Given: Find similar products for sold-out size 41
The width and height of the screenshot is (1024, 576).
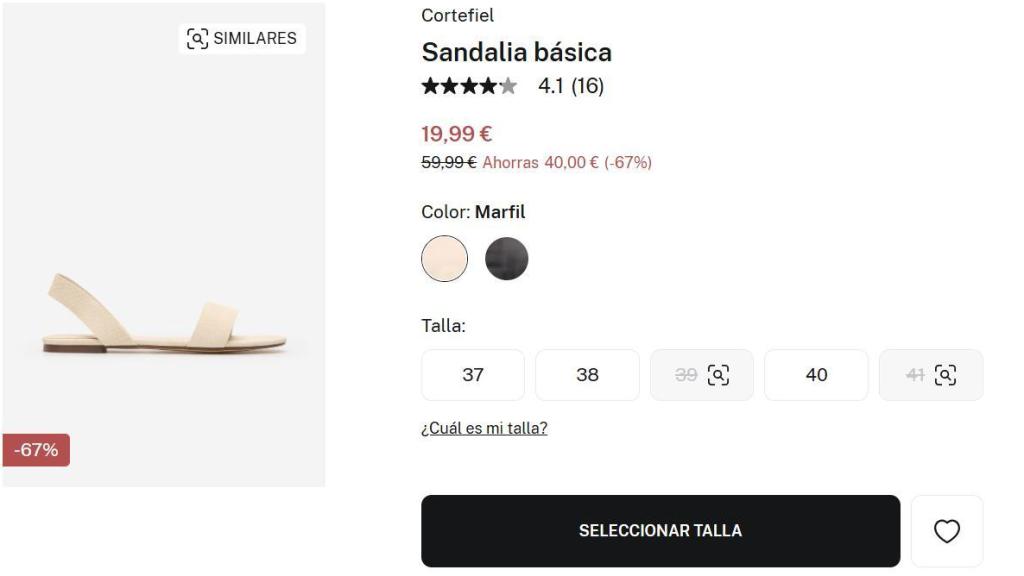Looking at the screenshot, I should [944, 373].
